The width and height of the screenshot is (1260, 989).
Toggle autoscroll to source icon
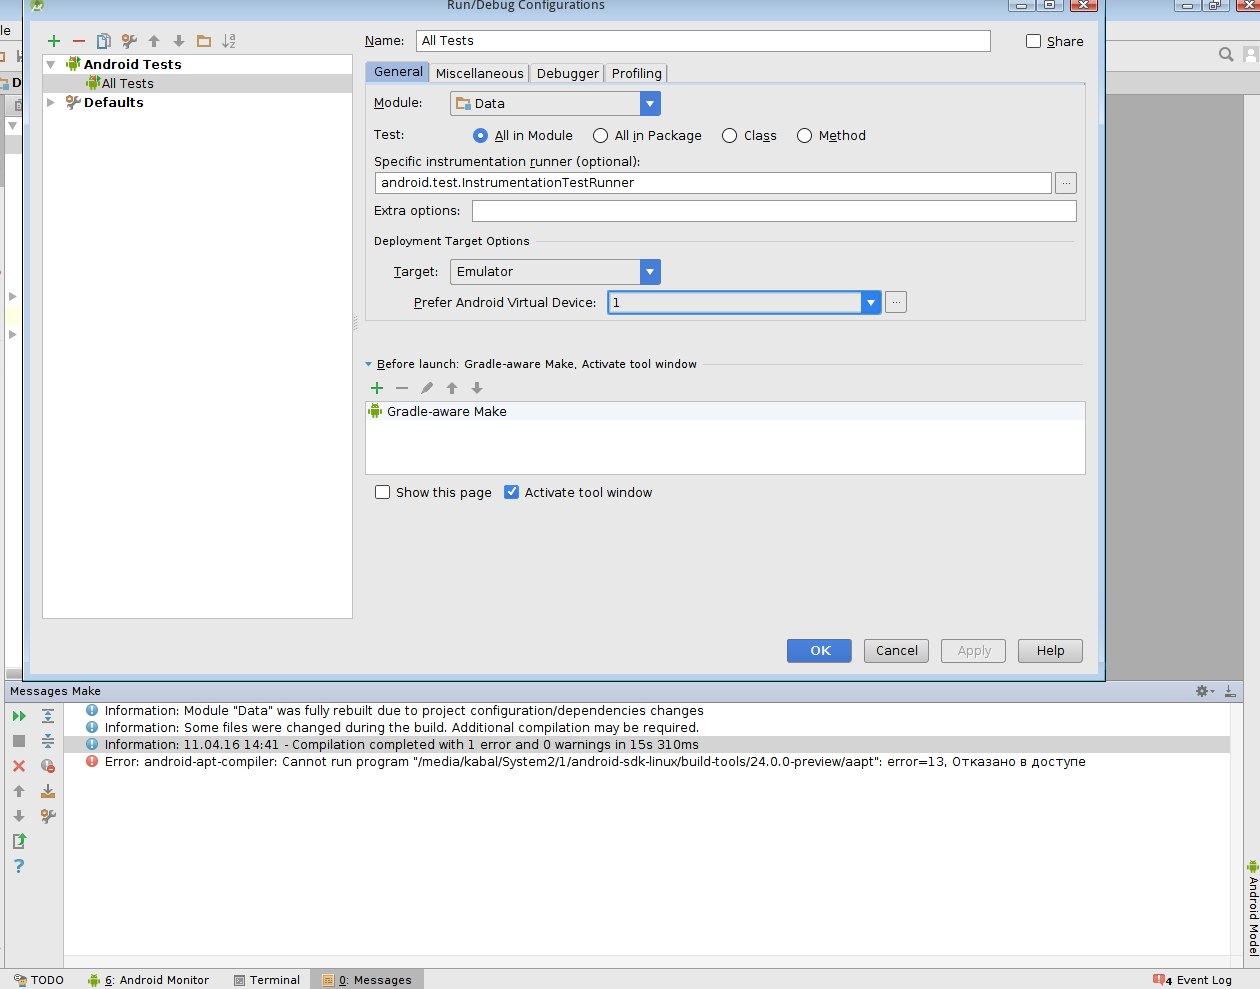pyautogui.click(x=48, y=791)
